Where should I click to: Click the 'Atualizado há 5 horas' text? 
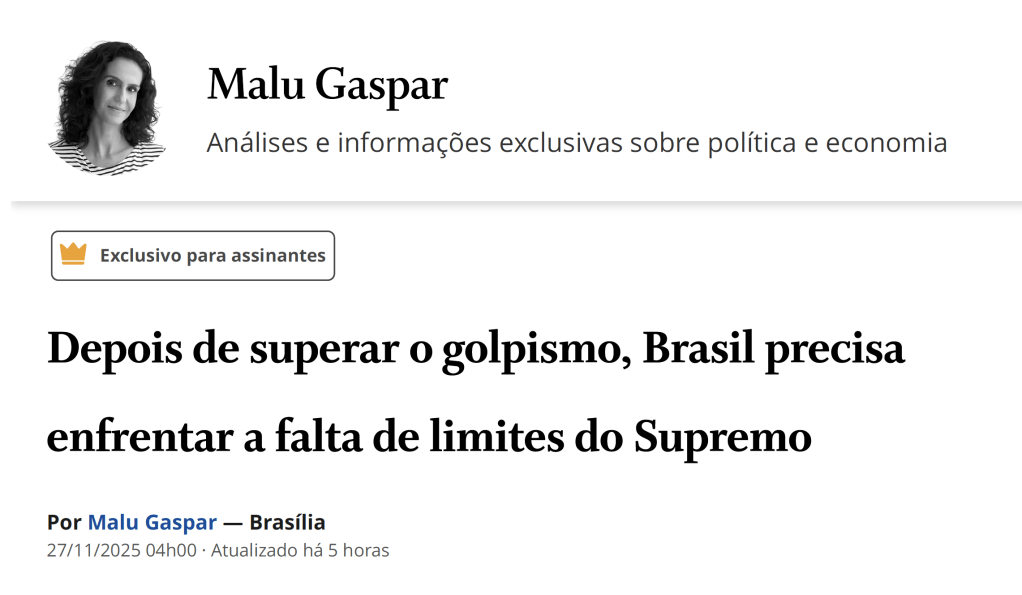(x=300, y=550)
